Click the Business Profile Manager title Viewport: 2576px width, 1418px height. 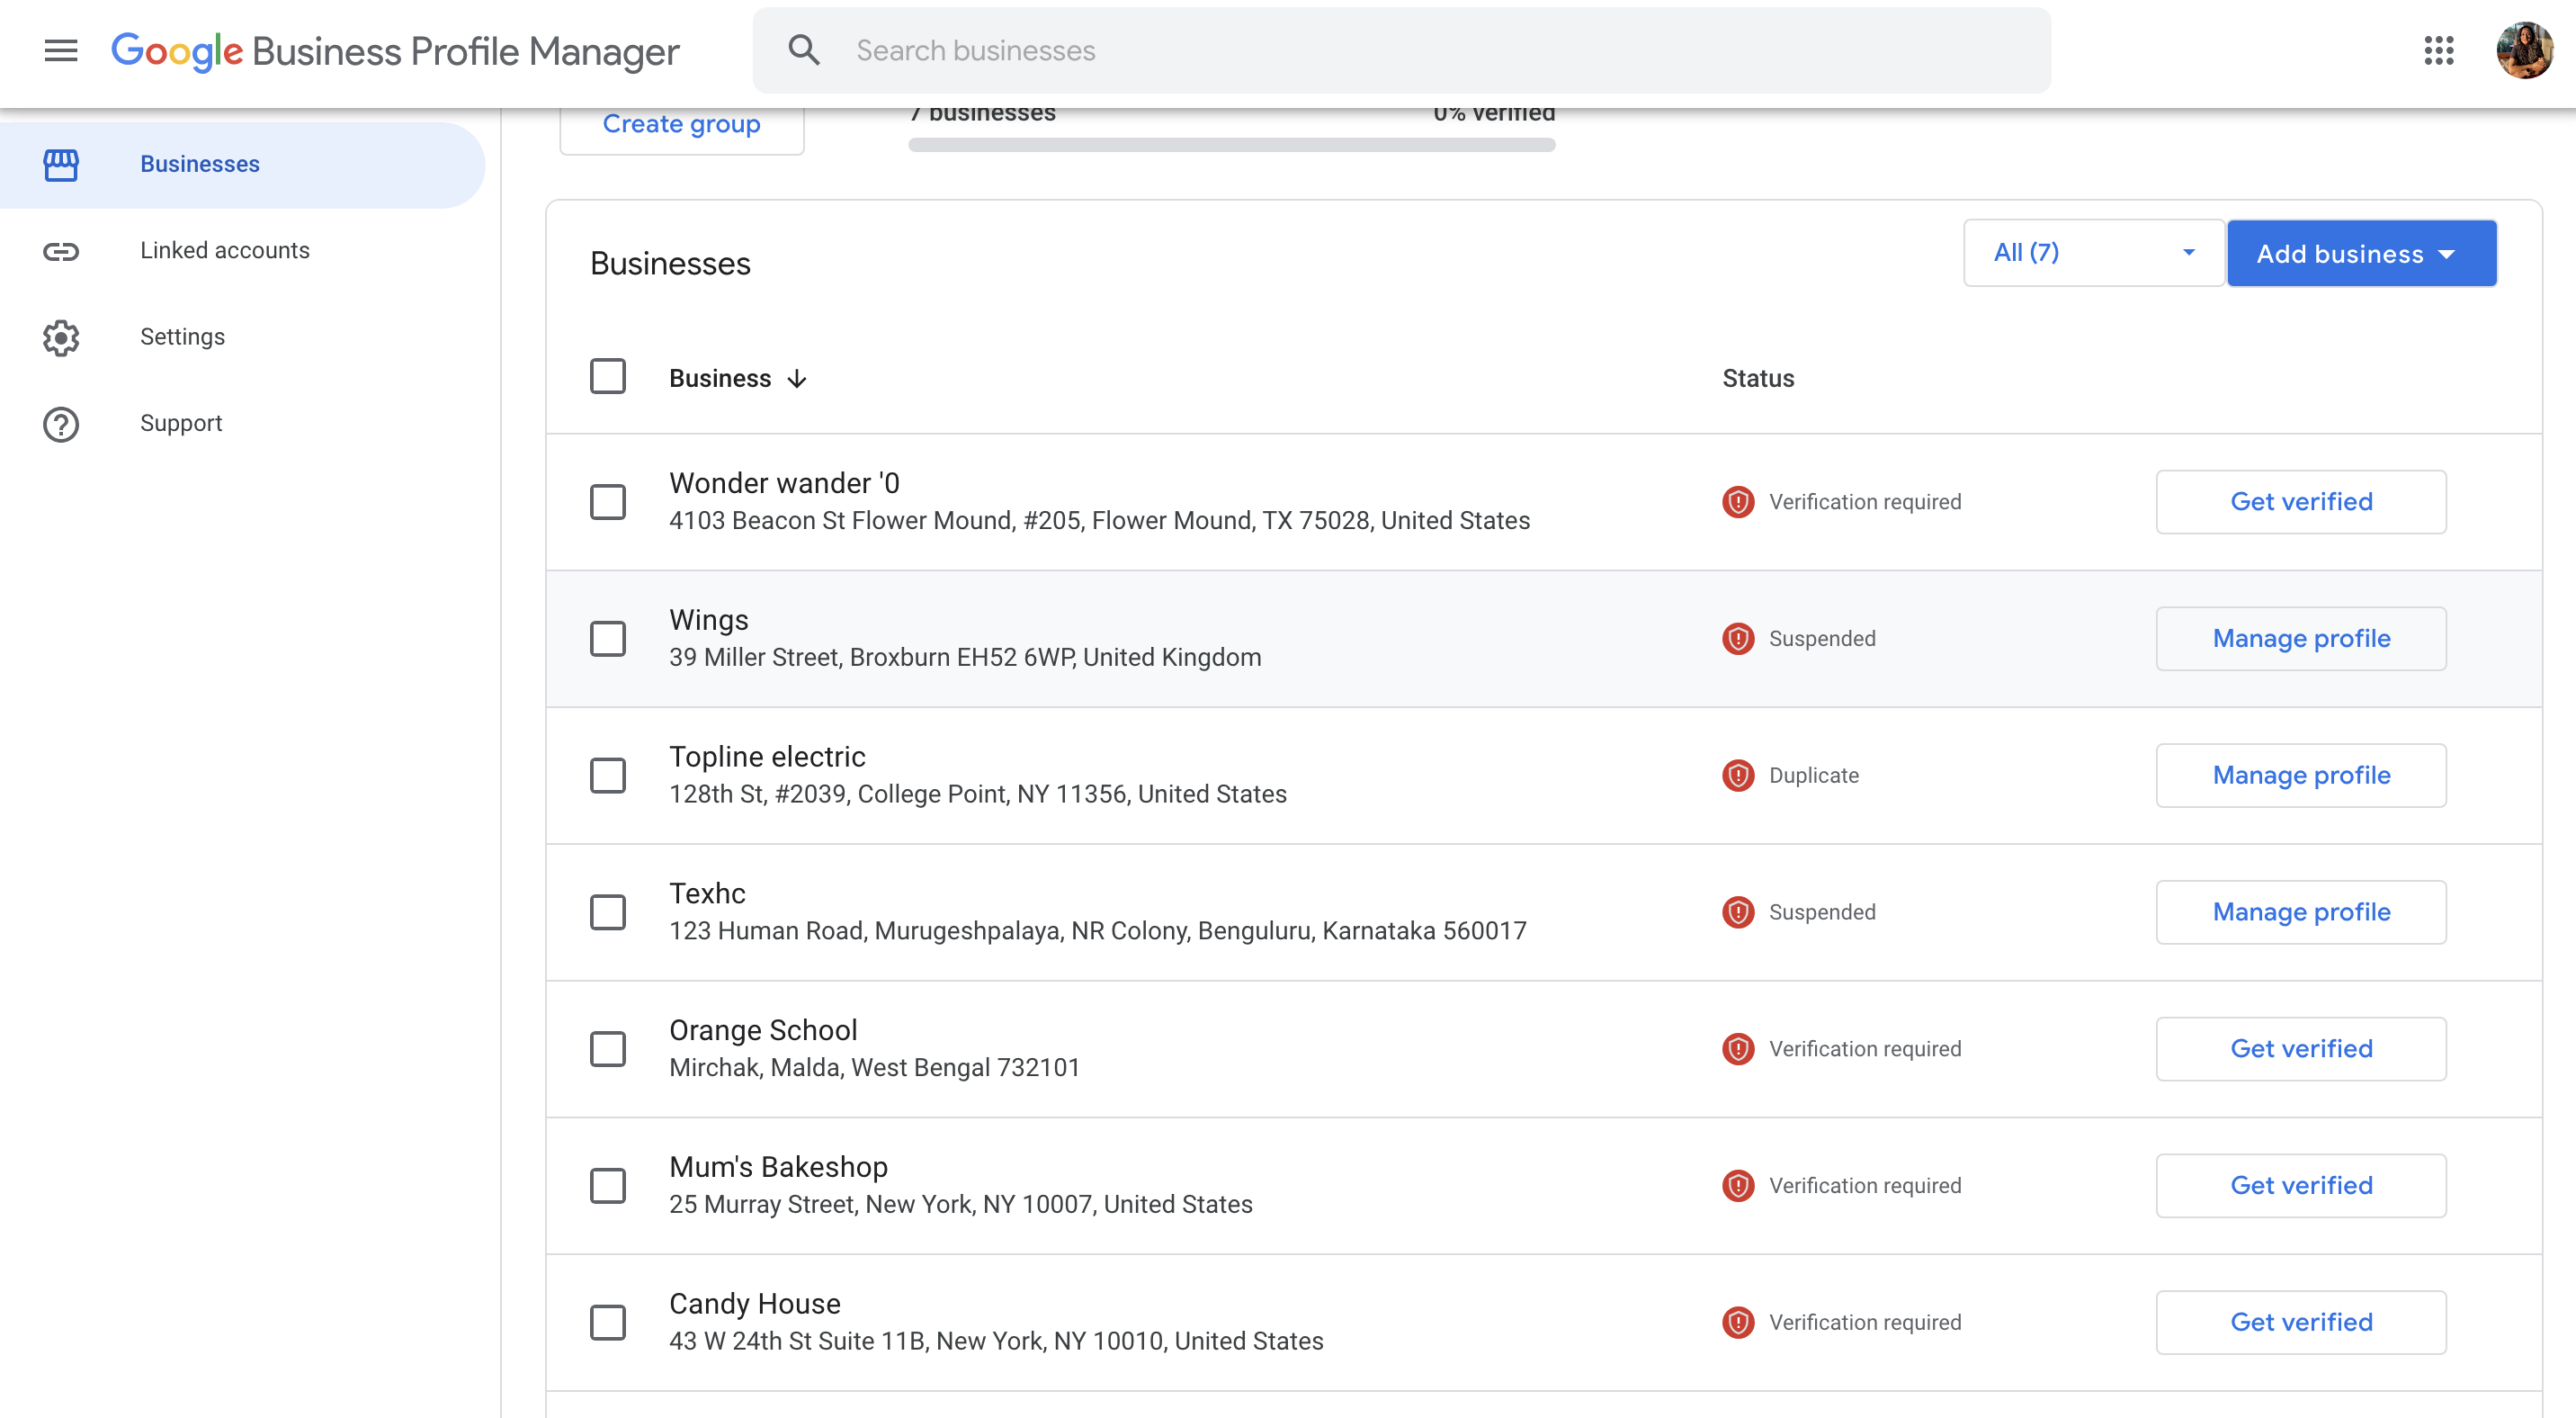coord(465,52)
